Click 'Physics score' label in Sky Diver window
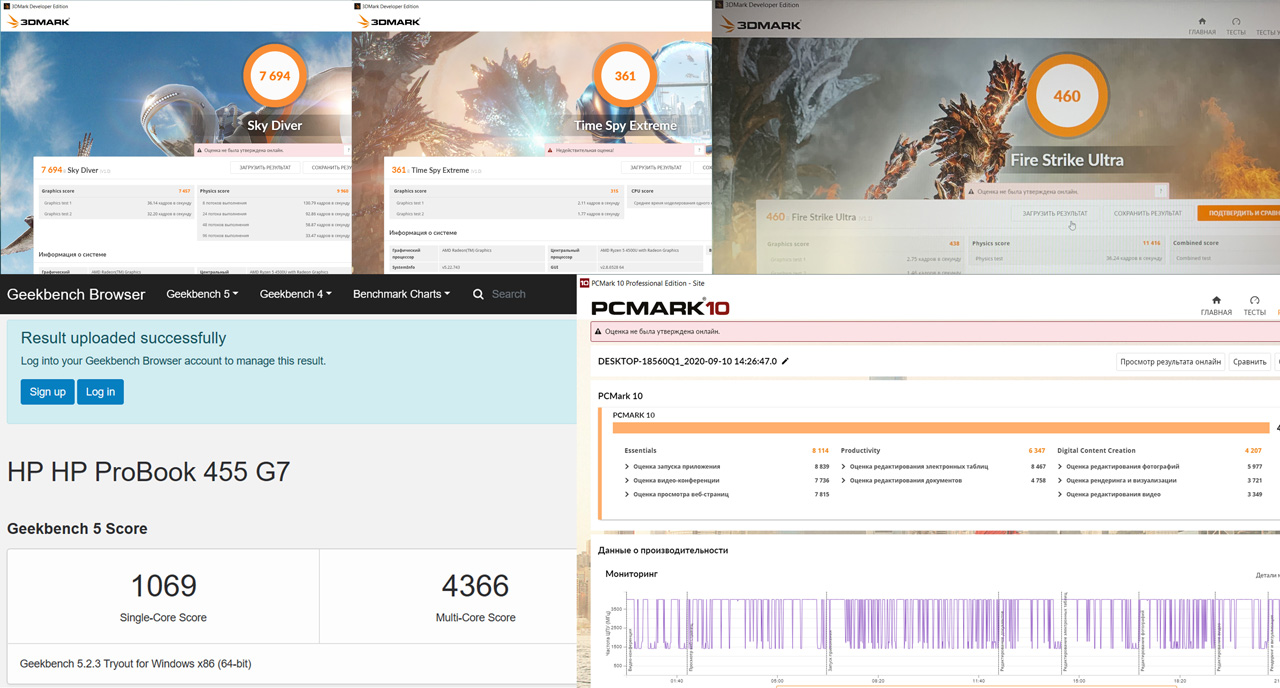This screenshot has height=688, width=1280. 215,190
